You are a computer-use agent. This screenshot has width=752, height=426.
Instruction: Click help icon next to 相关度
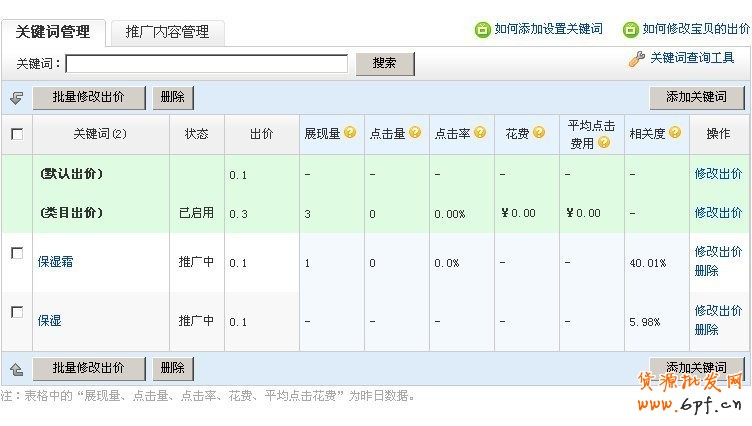tap(675, 133)
